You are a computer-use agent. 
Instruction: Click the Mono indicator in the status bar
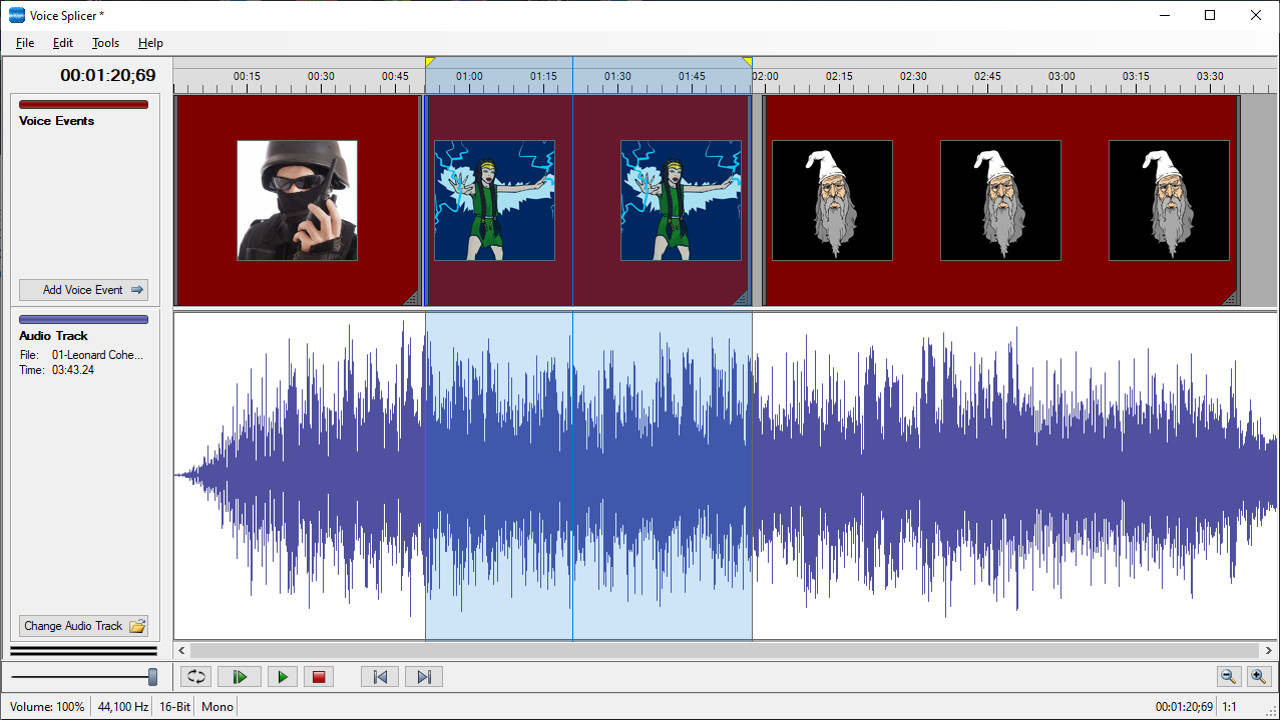click(x=216, y=707)
